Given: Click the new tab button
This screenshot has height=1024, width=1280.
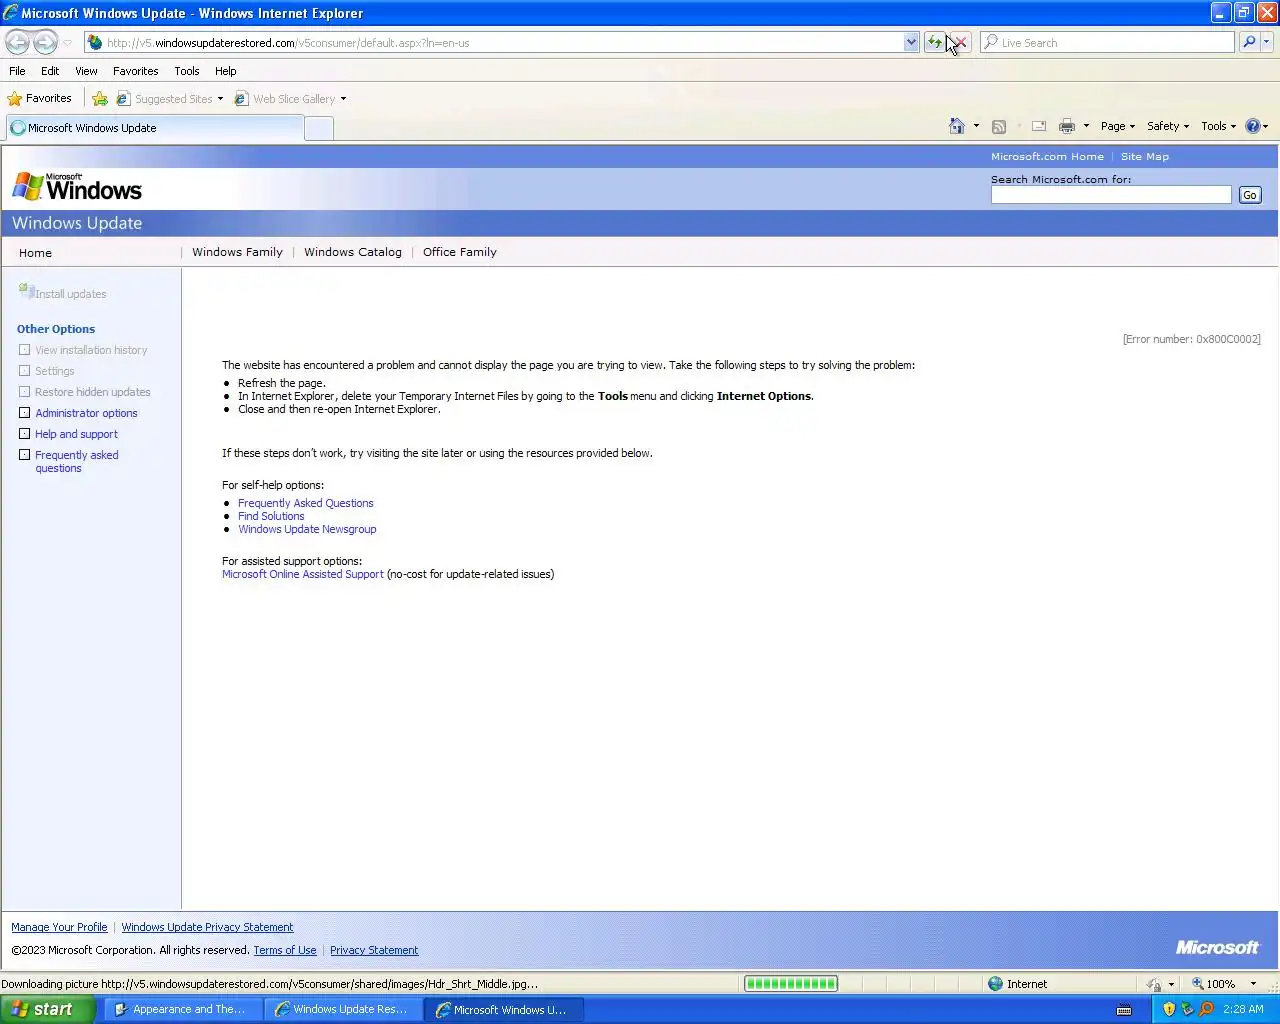Looking at the screenshot, I should click(x=319, y=128).
